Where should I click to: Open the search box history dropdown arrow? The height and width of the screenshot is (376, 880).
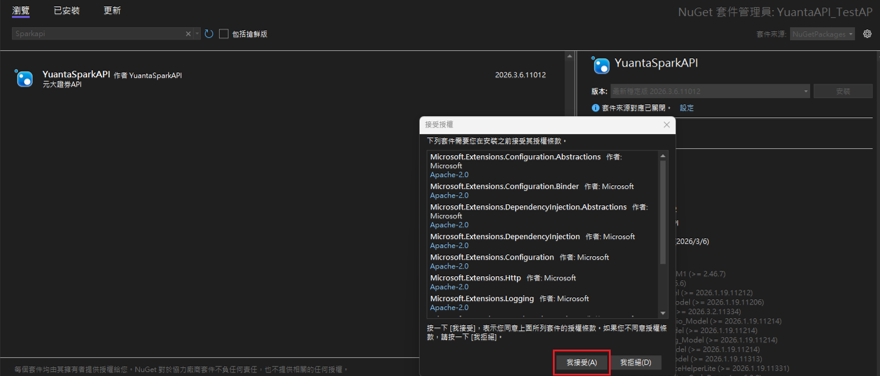point(197,34)
